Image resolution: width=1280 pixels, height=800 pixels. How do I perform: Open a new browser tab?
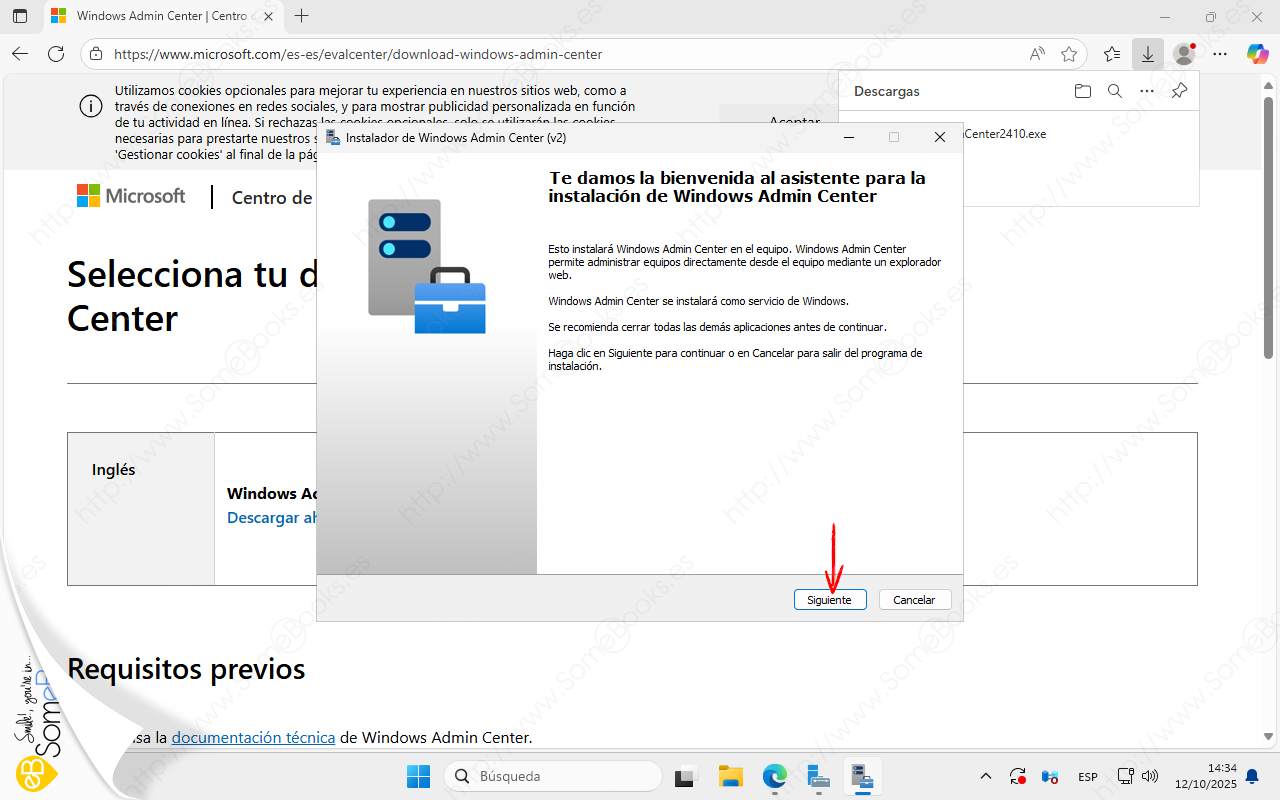(302, 16)
